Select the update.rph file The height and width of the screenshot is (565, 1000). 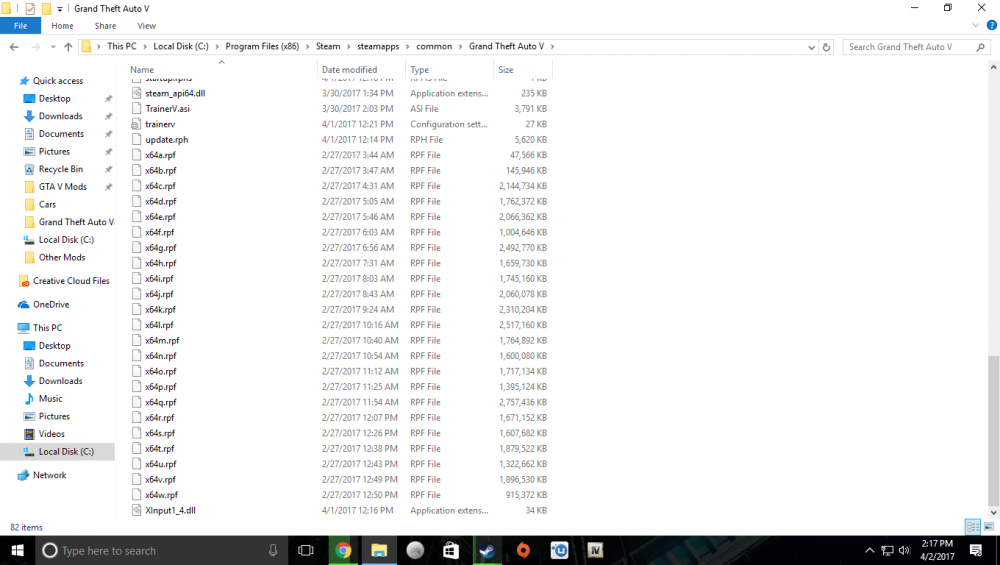tap(166, 140)
